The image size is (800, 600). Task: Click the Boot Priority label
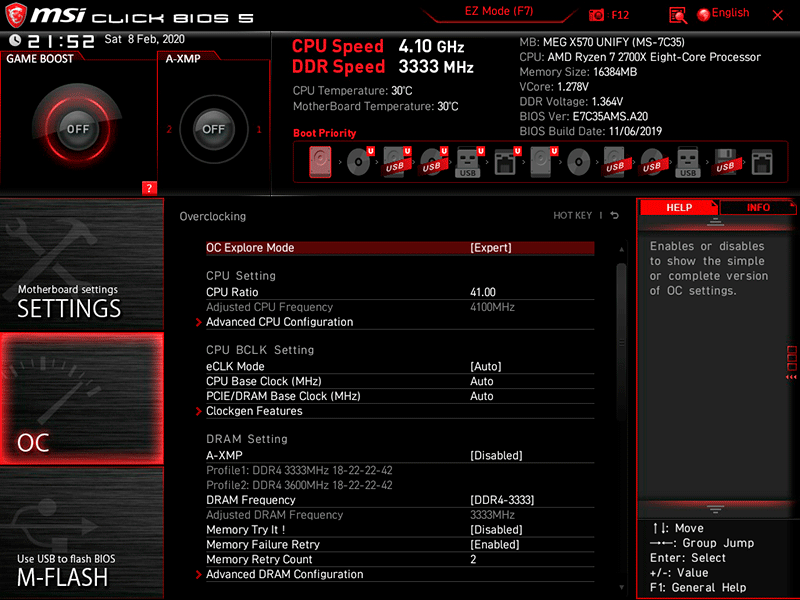point(324,133)
